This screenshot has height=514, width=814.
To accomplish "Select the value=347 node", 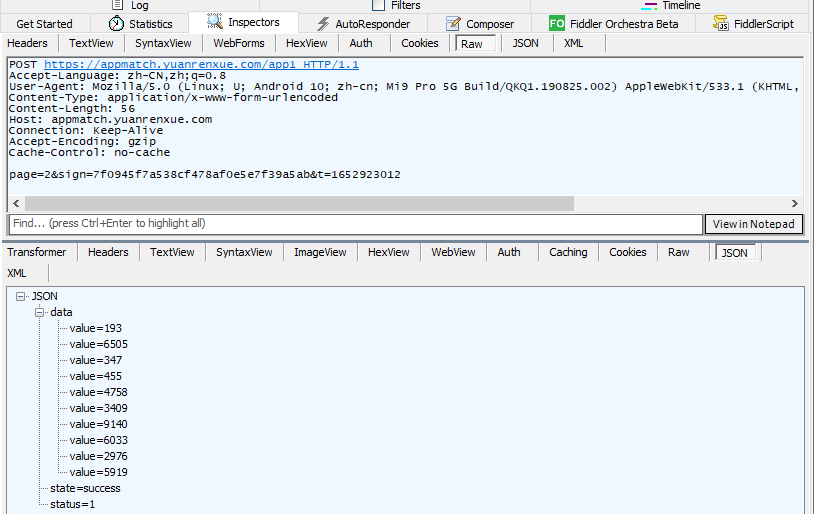I will pyautogui.click(x=96, y=360).
